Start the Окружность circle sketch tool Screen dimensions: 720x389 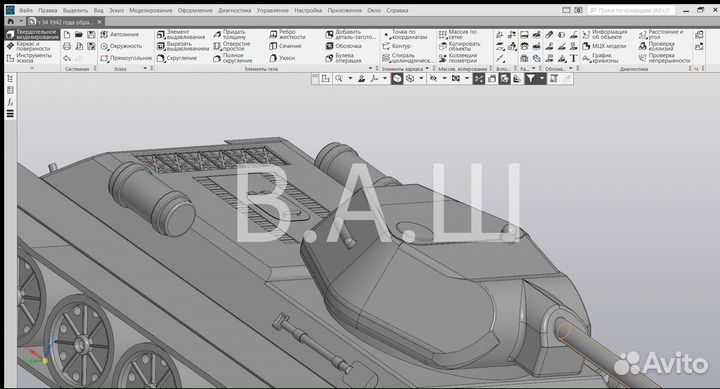tap(121, 46)
